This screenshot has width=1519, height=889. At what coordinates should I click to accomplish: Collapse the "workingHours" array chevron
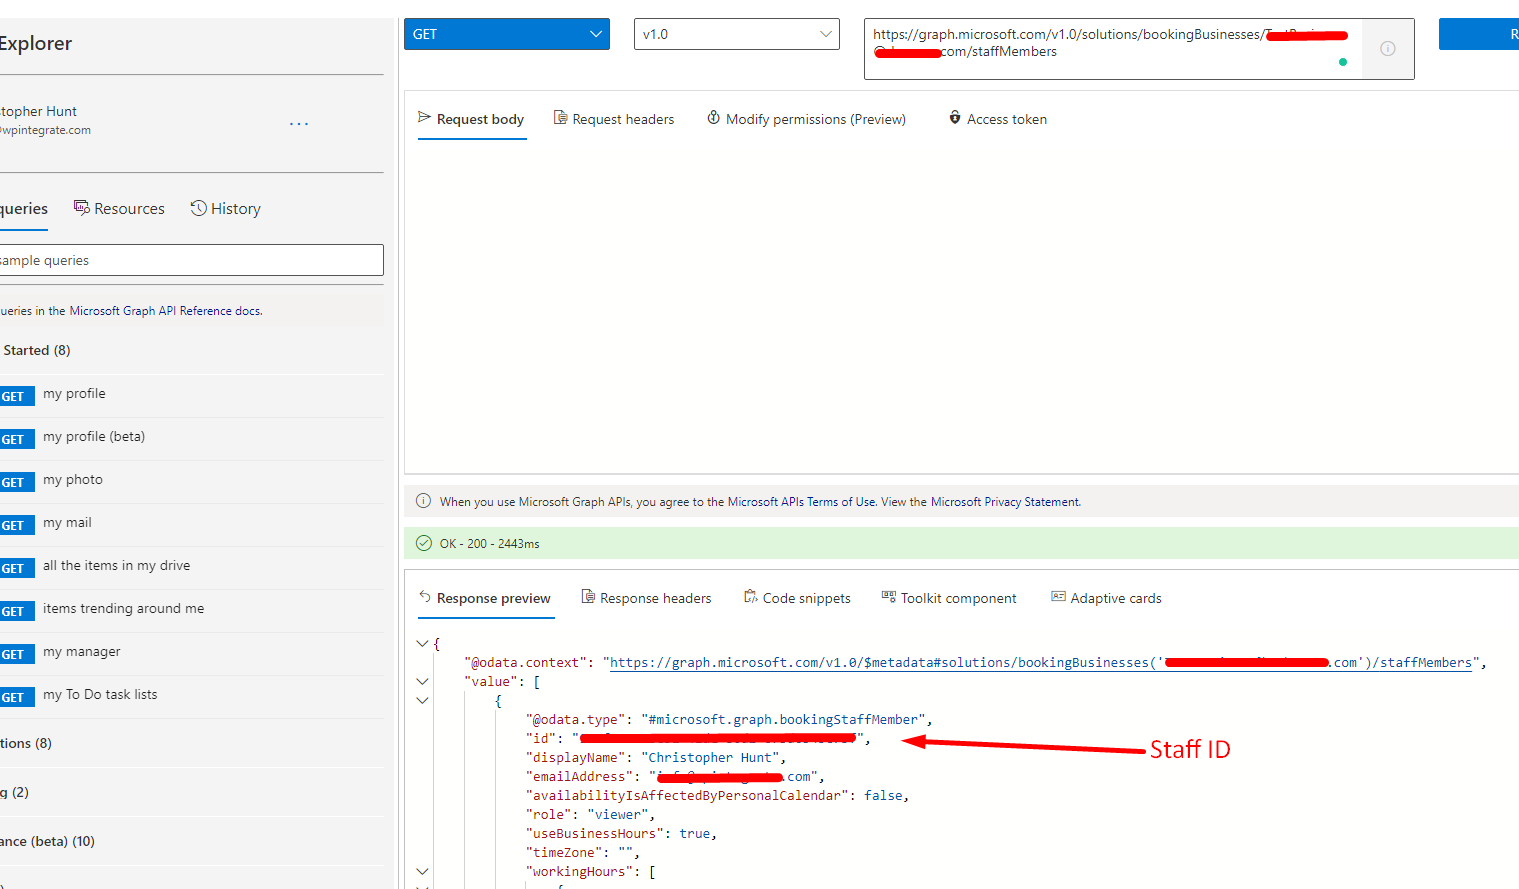pos(422,871)
